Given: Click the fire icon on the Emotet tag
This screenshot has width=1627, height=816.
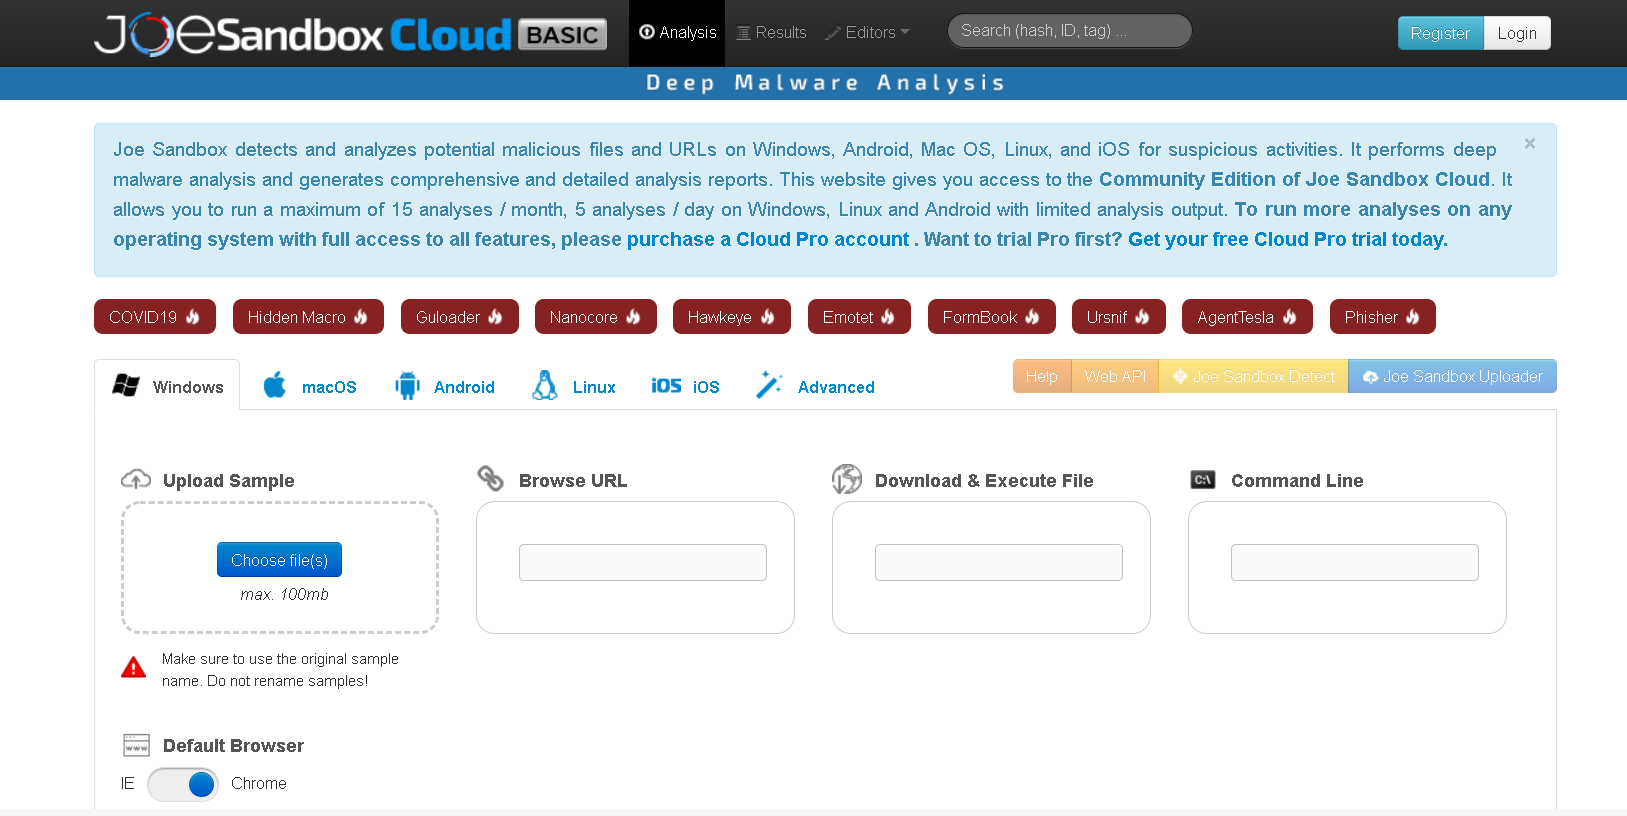Looking at the screenshot, I should pyautogui.click(x=888, y=317).
